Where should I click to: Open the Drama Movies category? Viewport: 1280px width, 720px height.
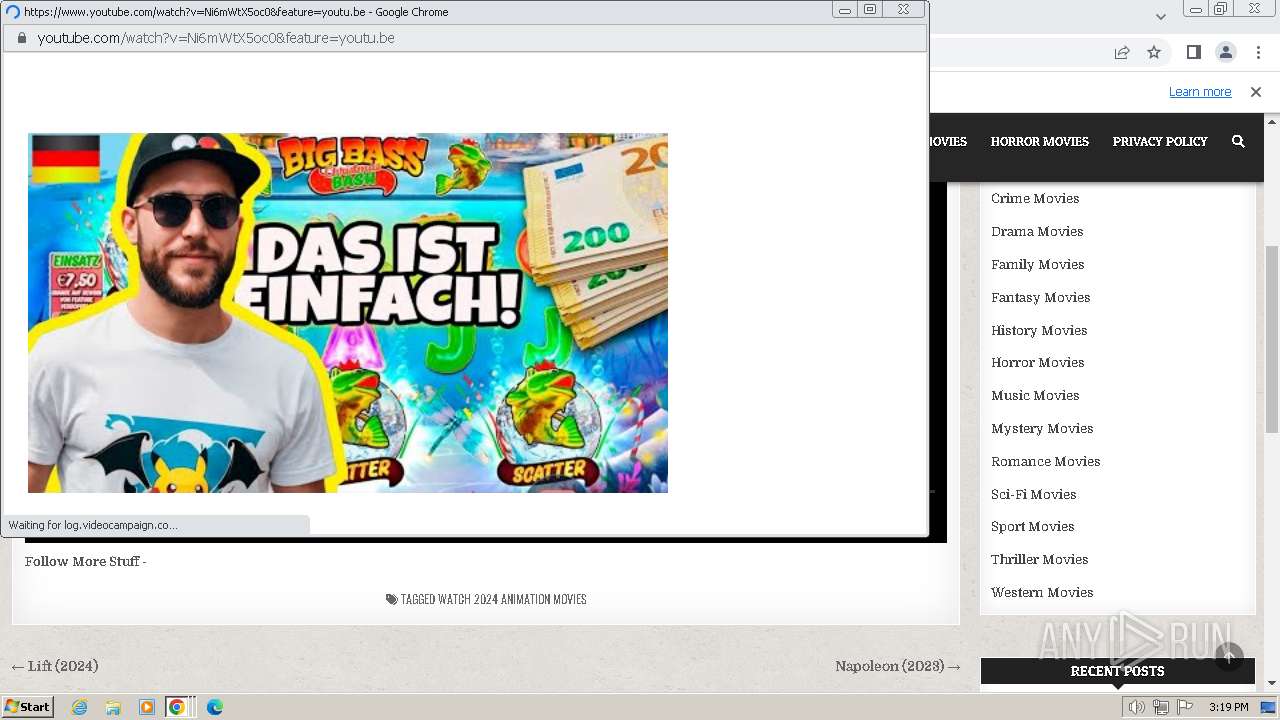[1037, 231]
